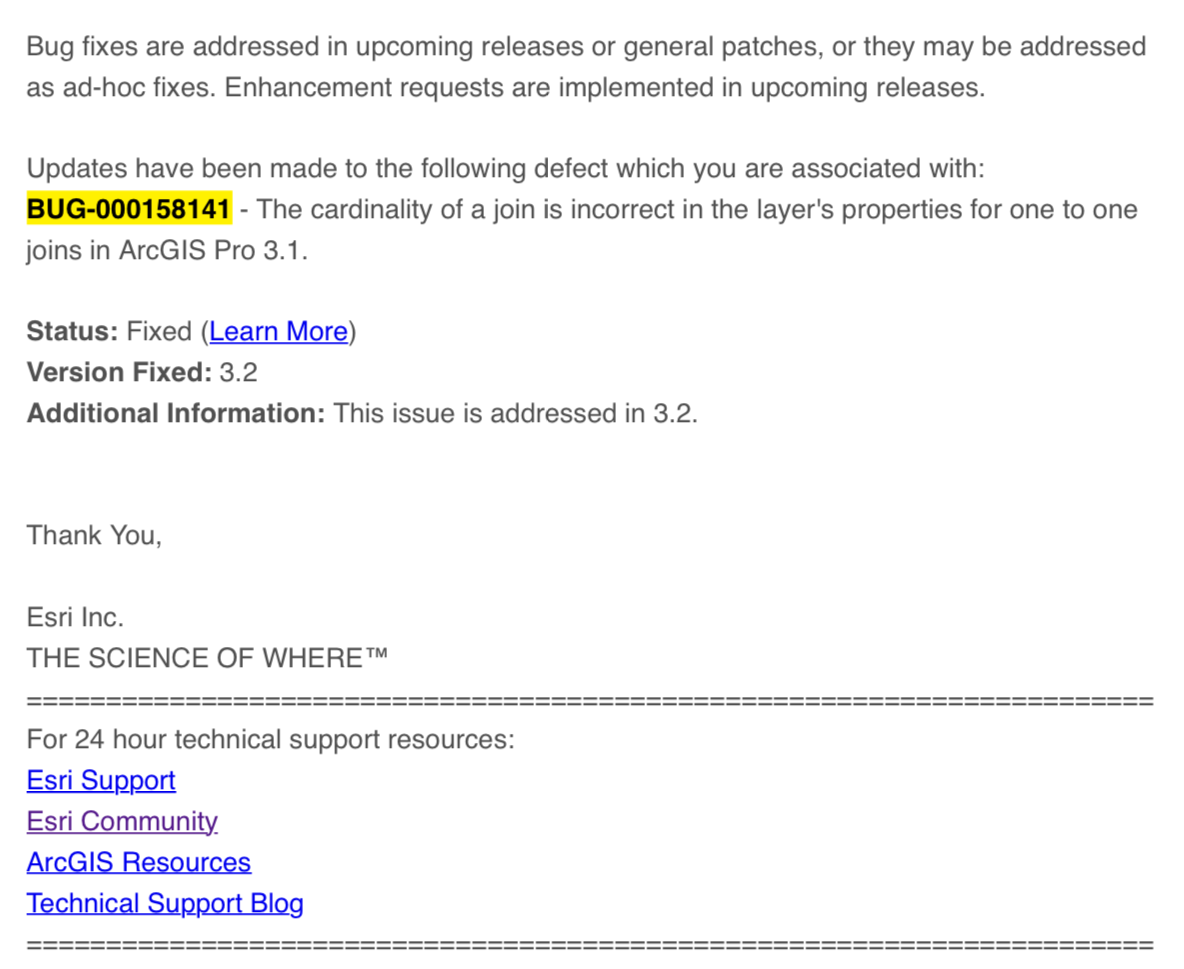Click the "This issue is addressed in 3.2." text

(515, 414)
